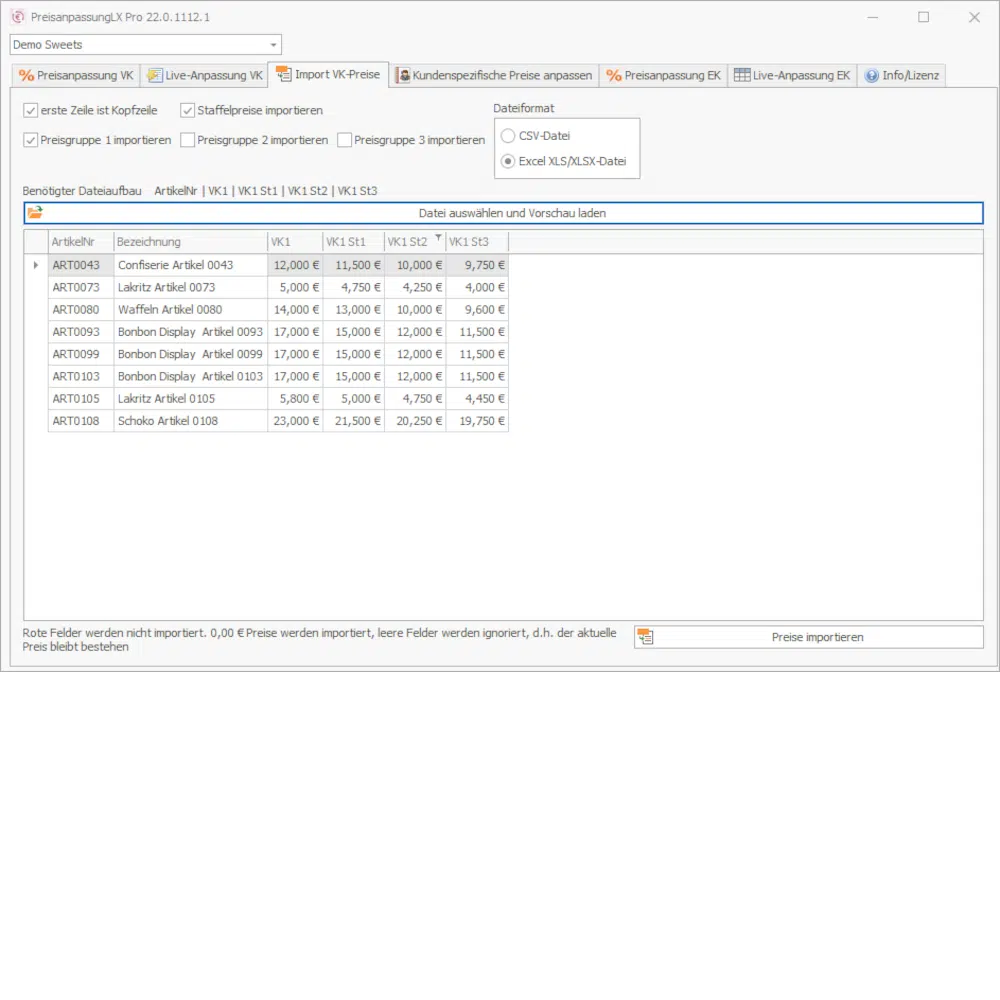Viewport: 1000px width, 1000px height.
Task: Click 'Datei auswählen und Vorschau laden' button
Action: [511, 213]
